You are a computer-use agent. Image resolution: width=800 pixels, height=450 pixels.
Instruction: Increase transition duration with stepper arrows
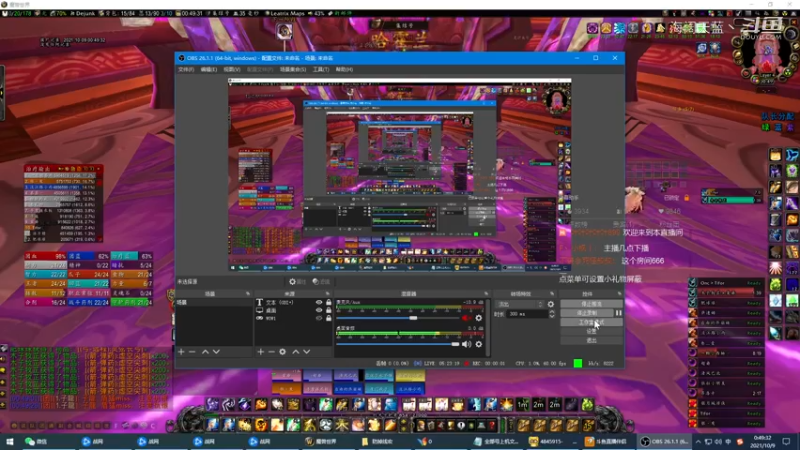(552, 312)
